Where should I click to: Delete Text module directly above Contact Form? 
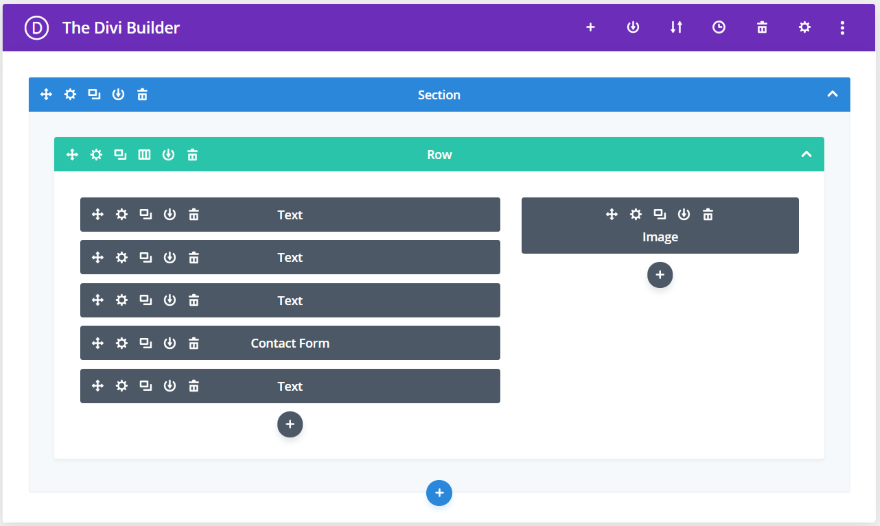pyautogui.click(x=194, y=300)
